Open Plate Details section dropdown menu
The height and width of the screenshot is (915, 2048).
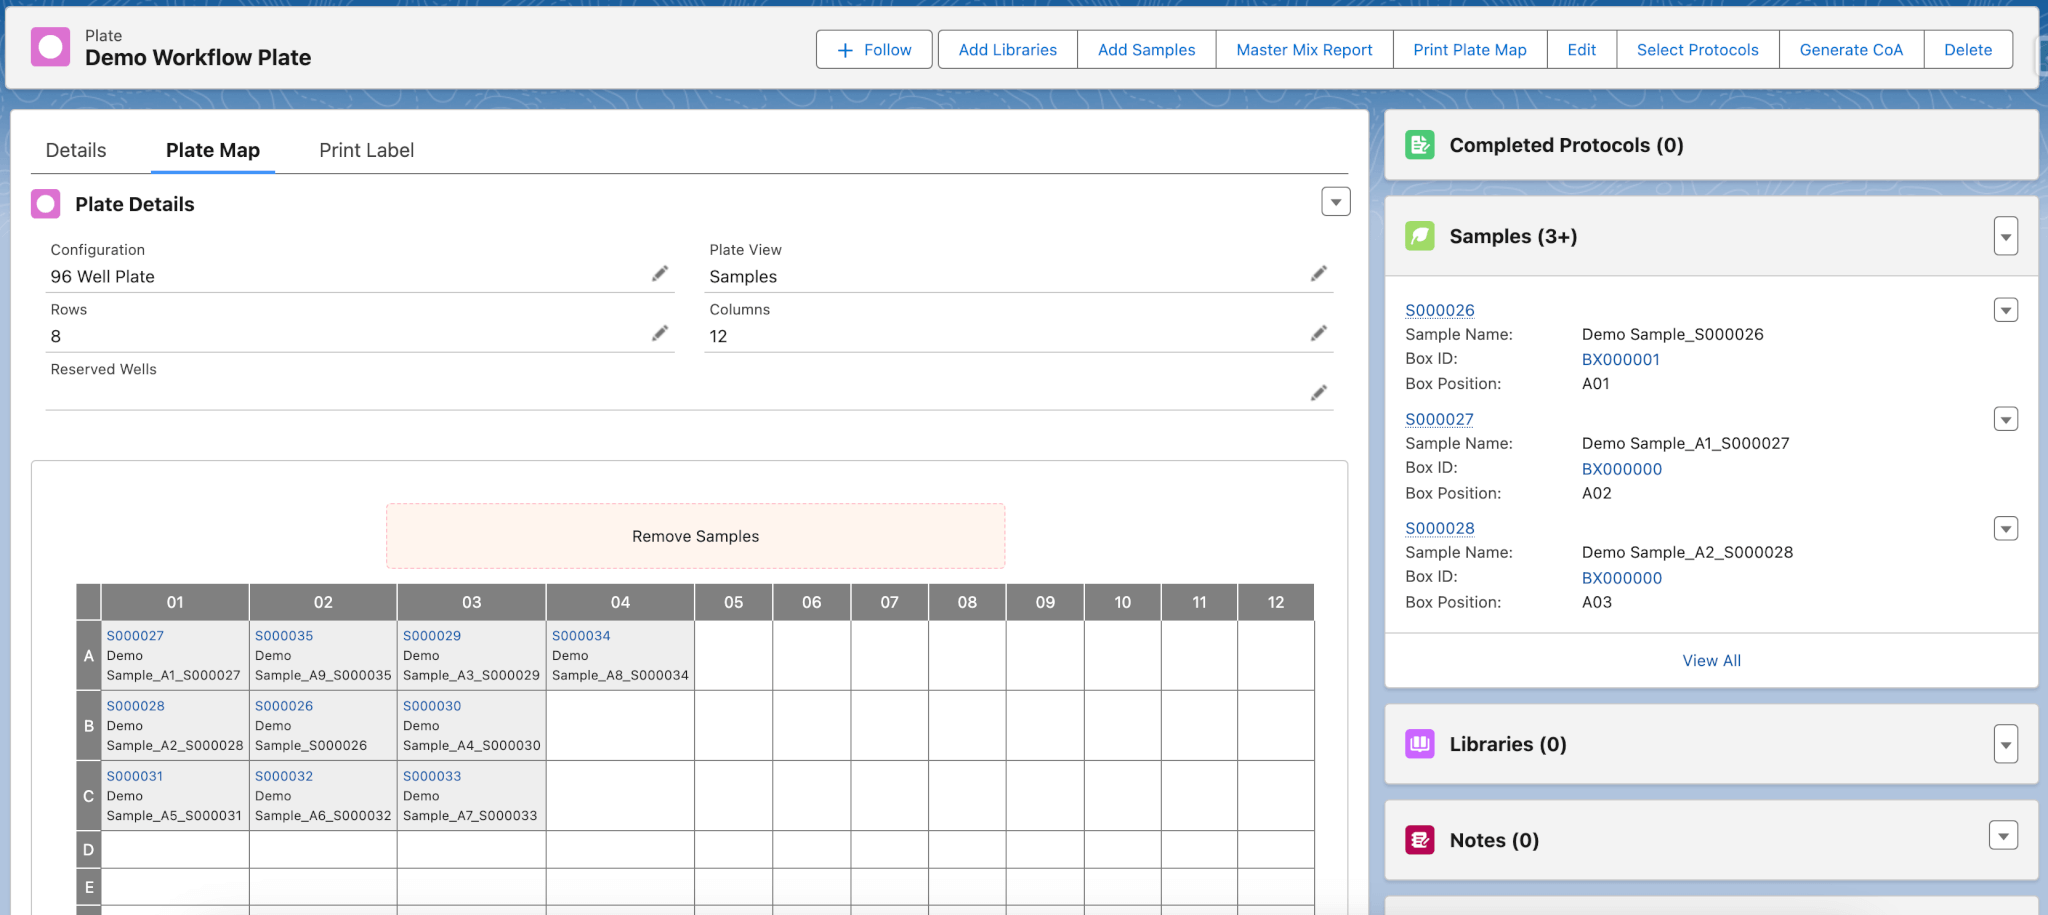click(x=1336, y=202)
